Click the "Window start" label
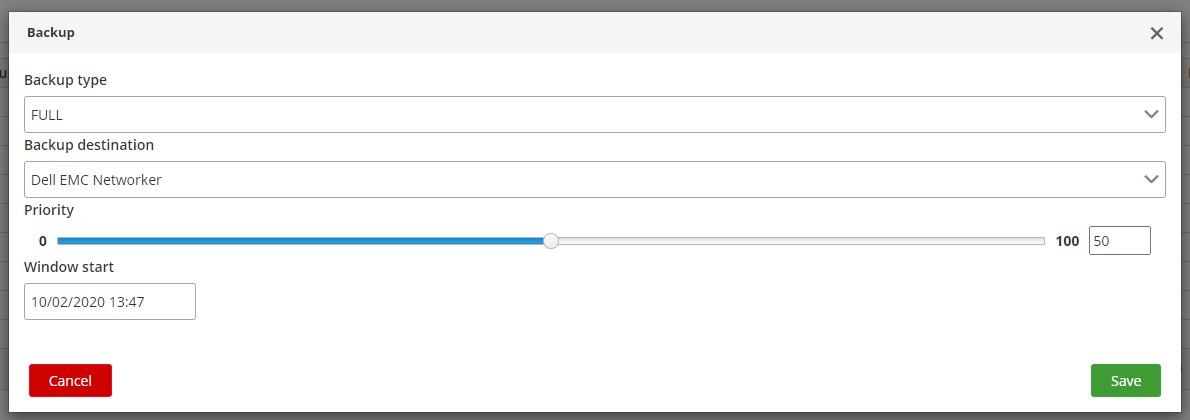The image size is (1190, 420). pyautogui.click(x=69, y=267)
